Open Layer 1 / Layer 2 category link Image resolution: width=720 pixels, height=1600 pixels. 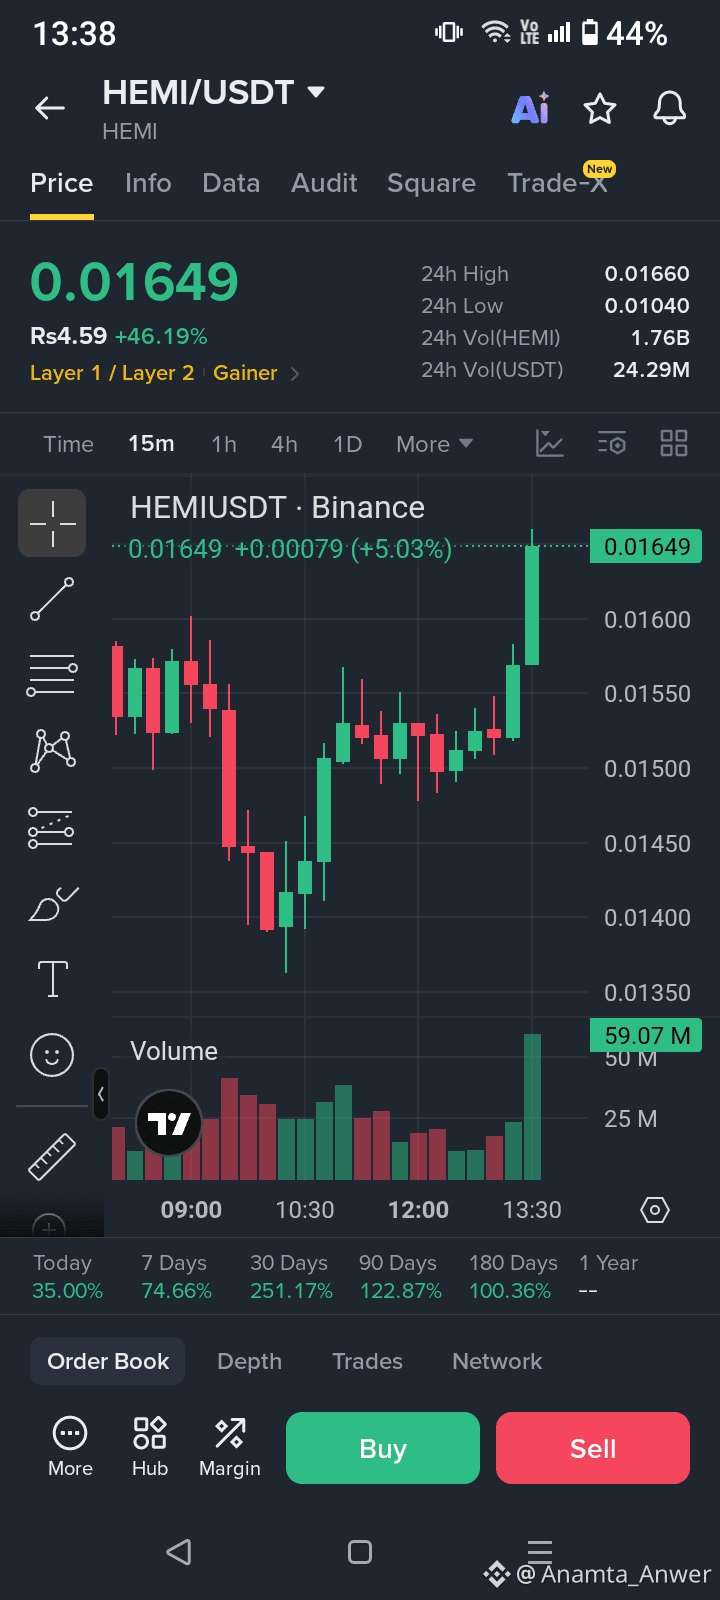click(112, 373)
